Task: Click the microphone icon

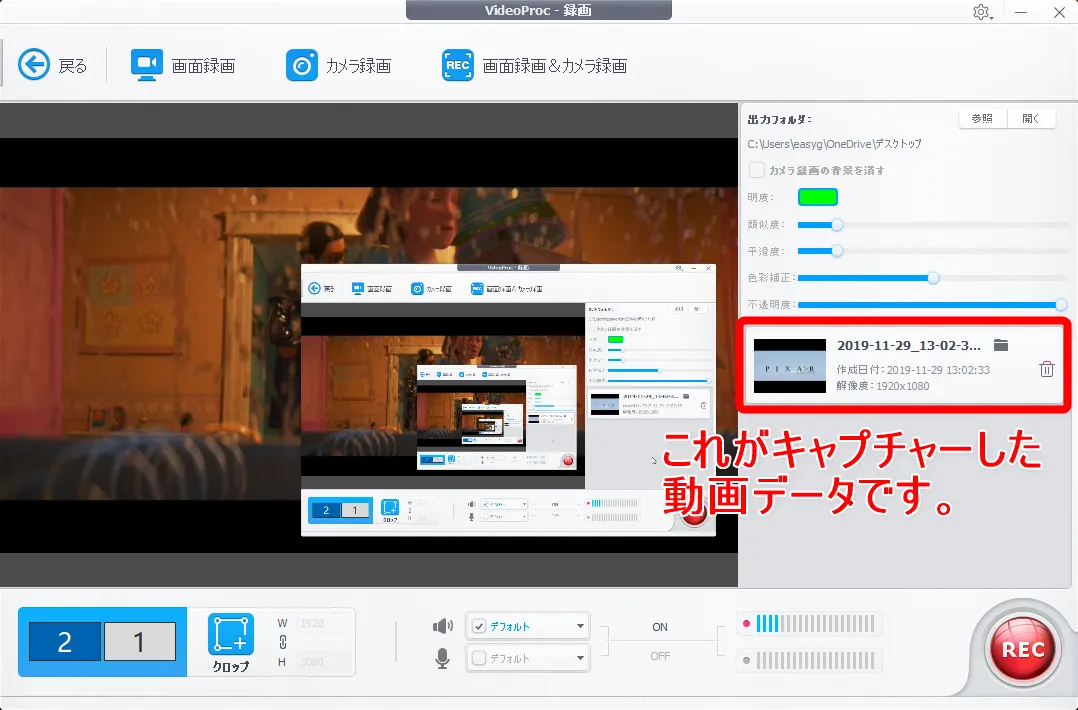Action: (x=443, y=658)
